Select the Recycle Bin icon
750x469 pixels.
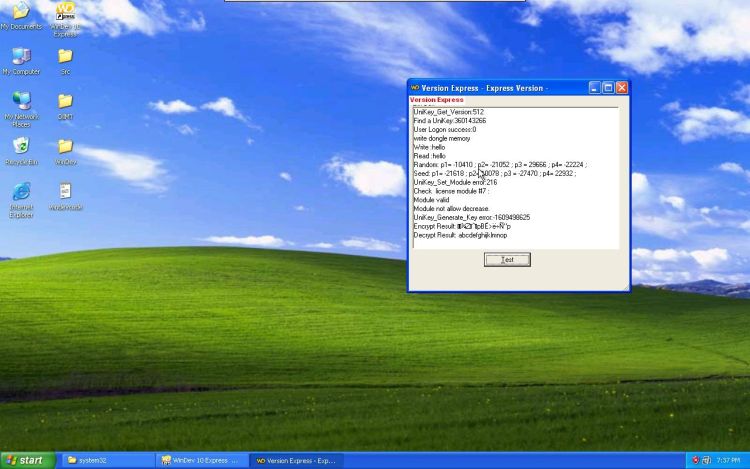pos(21,151)
